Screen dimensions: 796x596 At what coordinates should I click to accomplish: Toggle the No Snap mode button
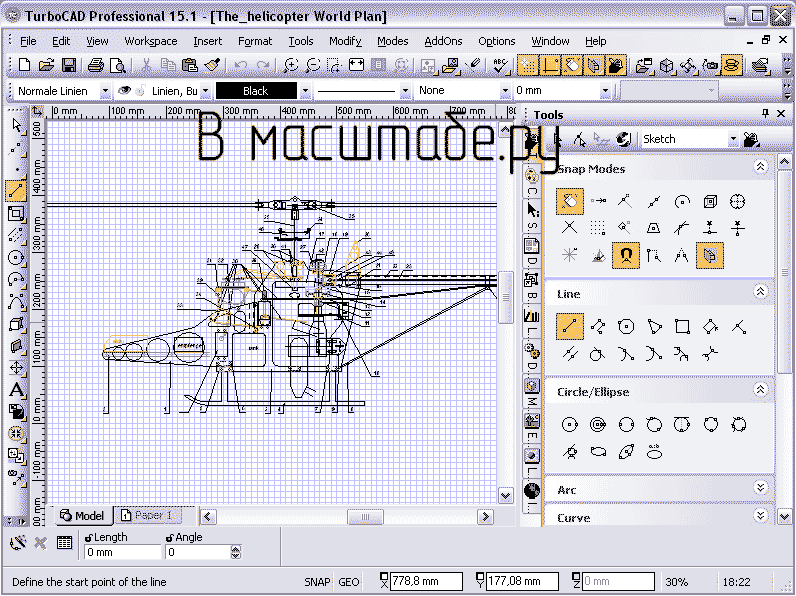click(x=570, y=201)
